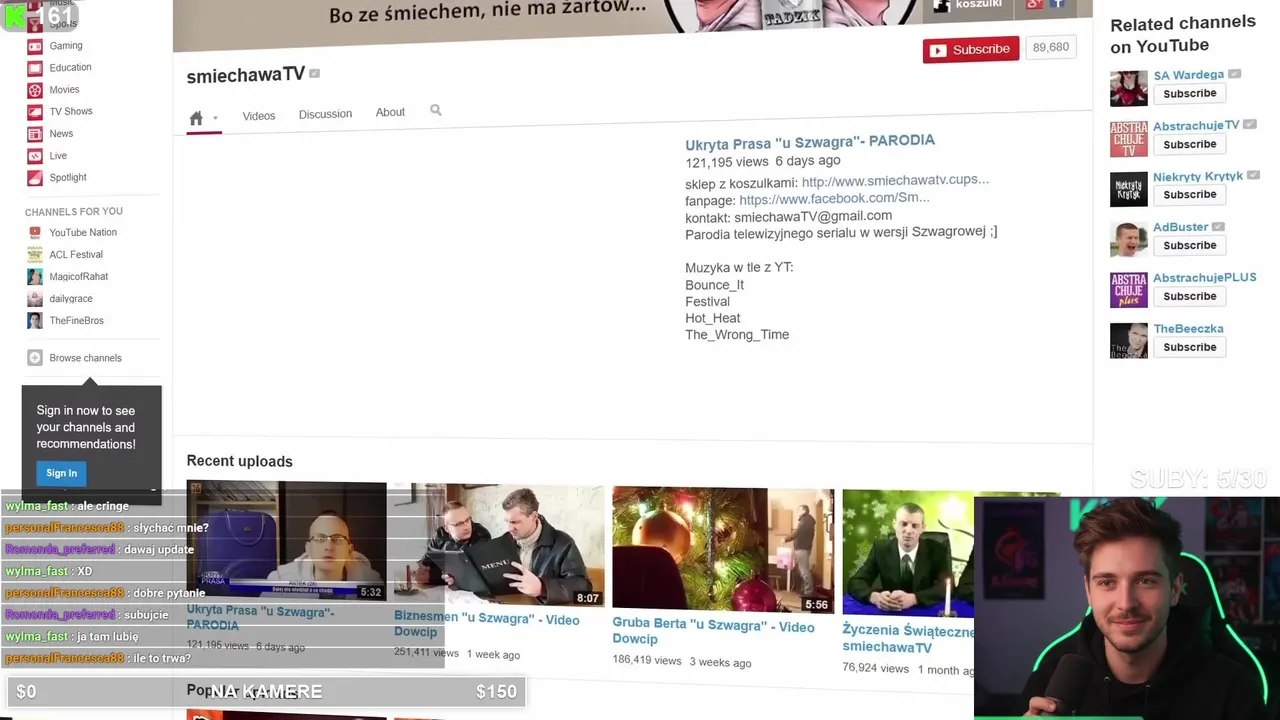Click the koszulki banner link
Viewport: 1280px width, 720px height.
point(978,5)
